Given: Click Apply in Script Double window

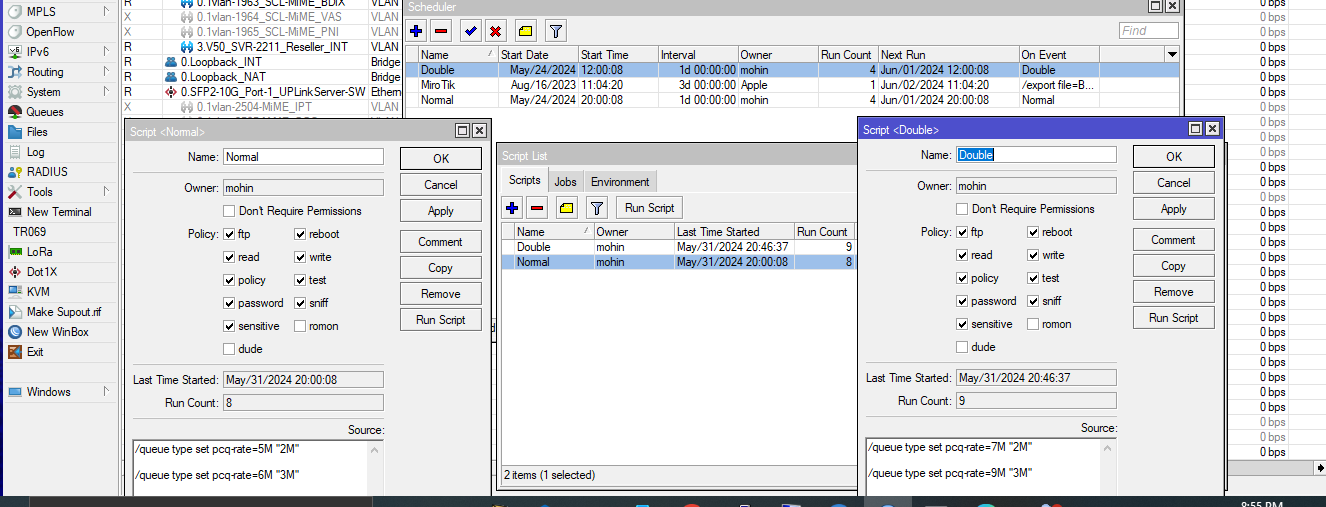Looking at the screenshot, I should pos(1174,209).
